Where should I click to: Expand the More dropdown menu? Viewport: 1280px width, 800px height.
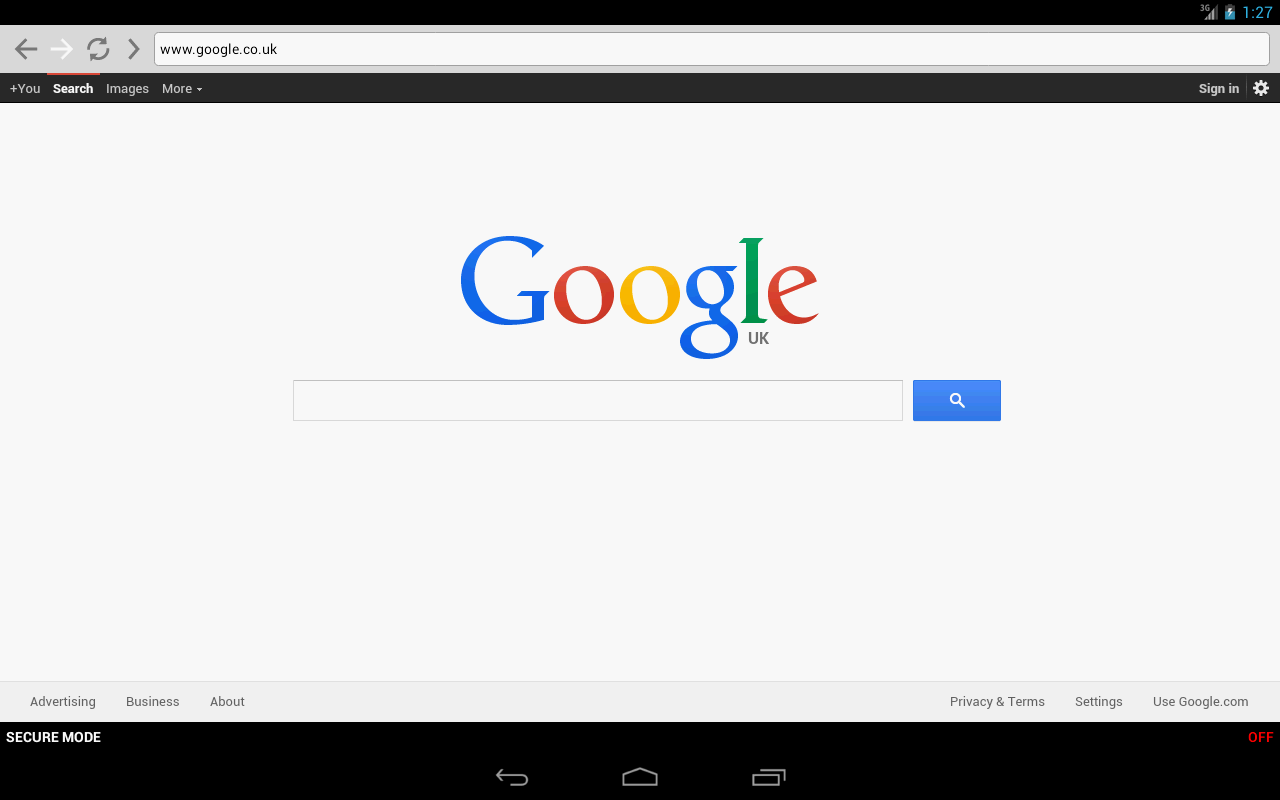pyautogui.click(x=182, y=89)
